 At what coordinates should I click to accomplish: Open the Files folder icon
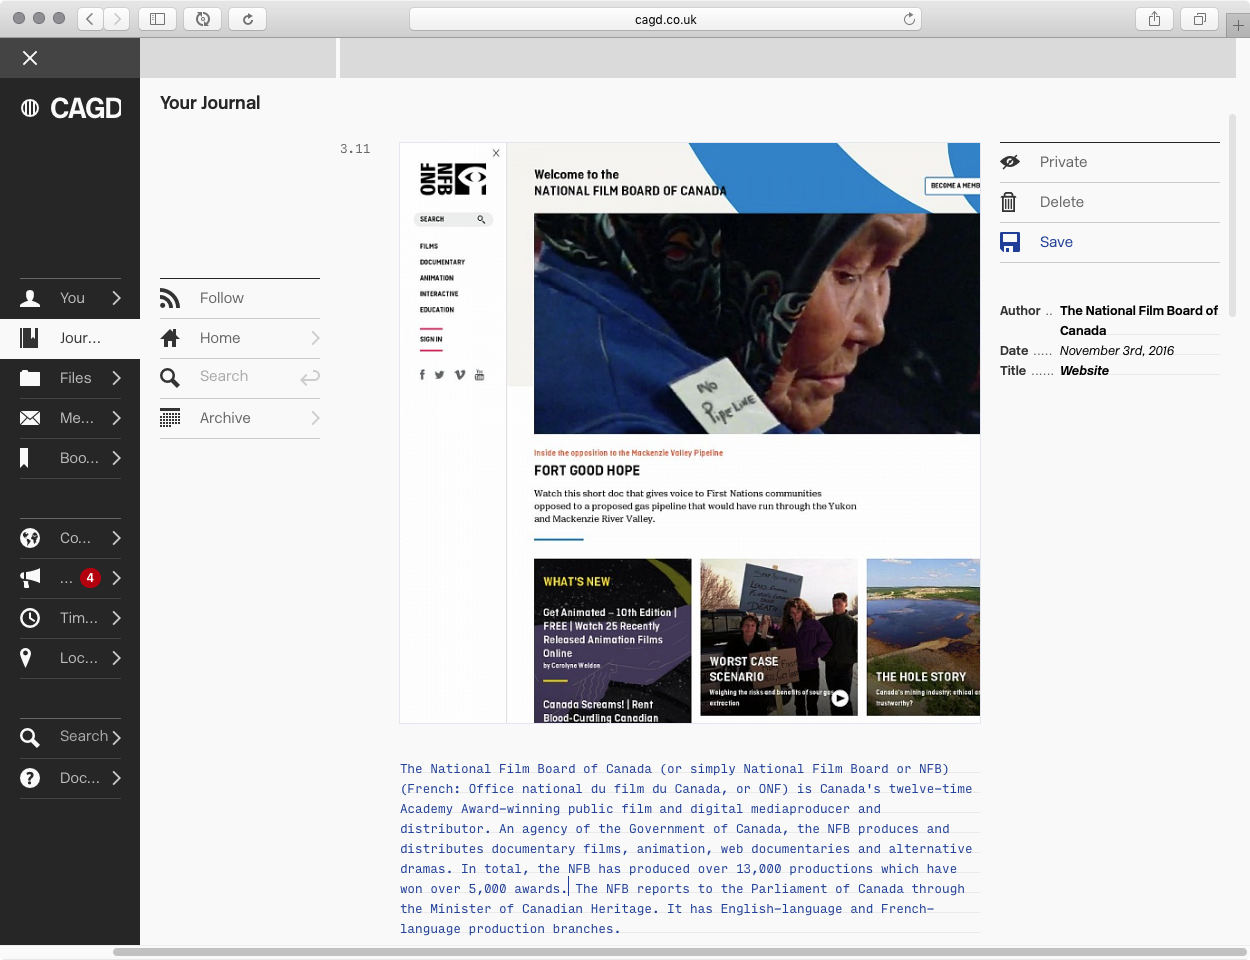click(x=30, y=378)
